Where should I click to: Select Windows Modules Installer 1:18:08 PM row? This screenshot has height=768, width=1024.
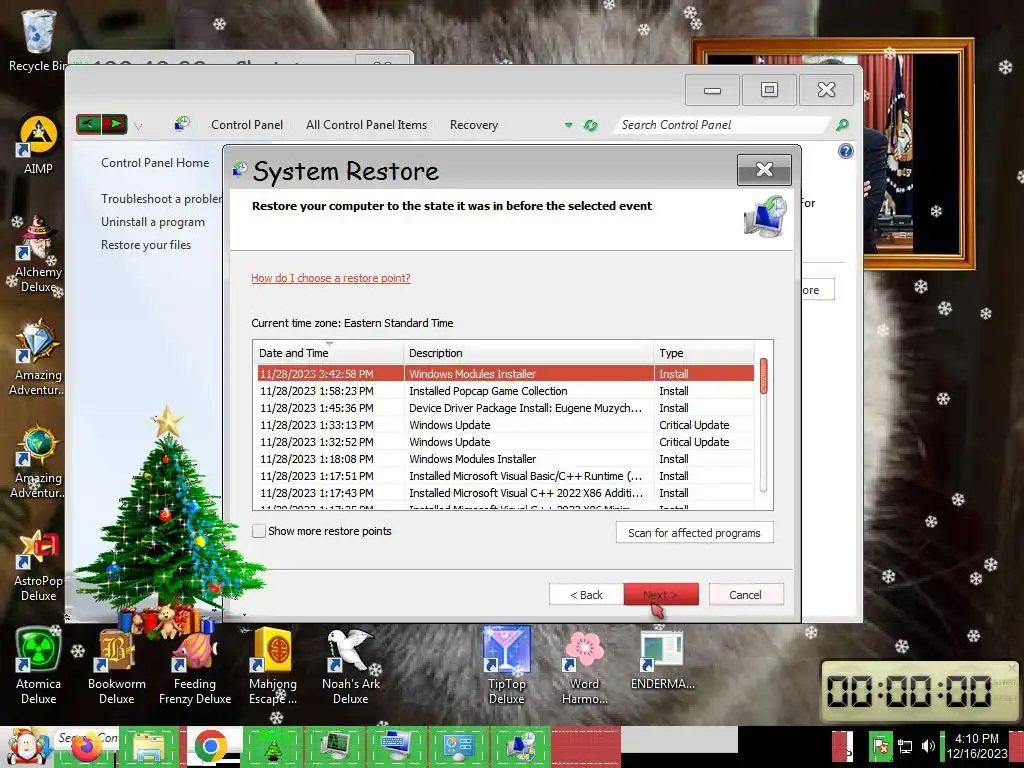pos(505,459)
